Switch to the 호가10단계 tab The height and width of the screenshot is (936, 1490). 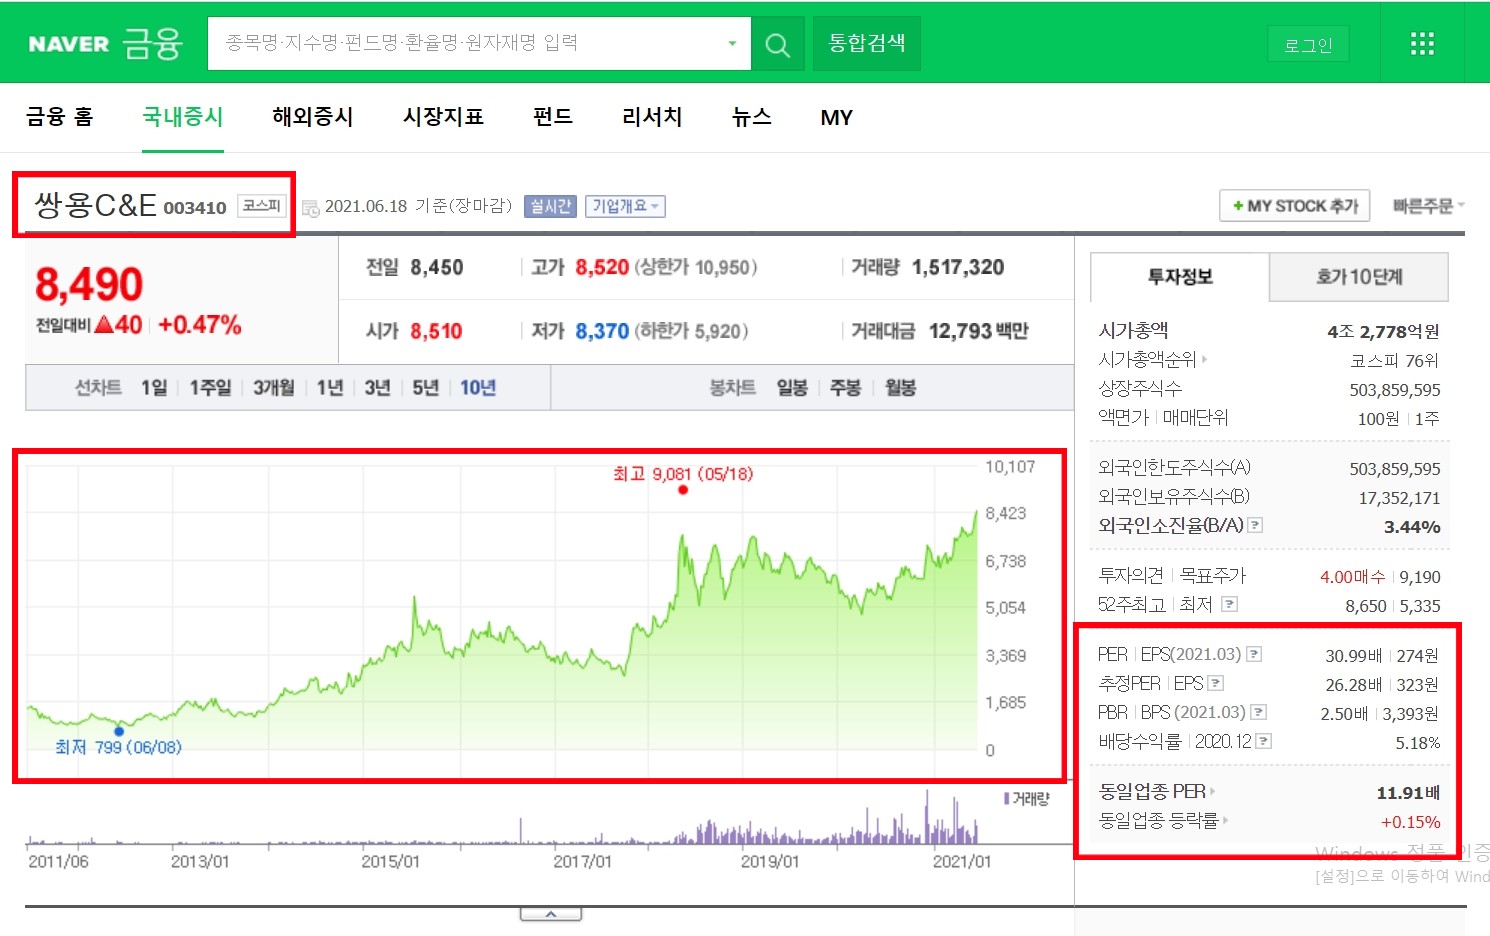point(1359,277)
